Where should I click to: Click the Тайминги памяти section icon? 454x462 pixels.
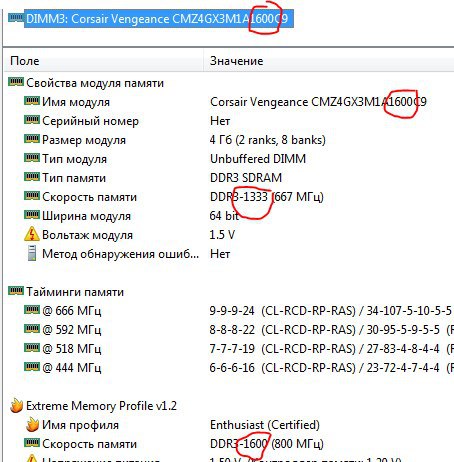[x=16, y=291]
